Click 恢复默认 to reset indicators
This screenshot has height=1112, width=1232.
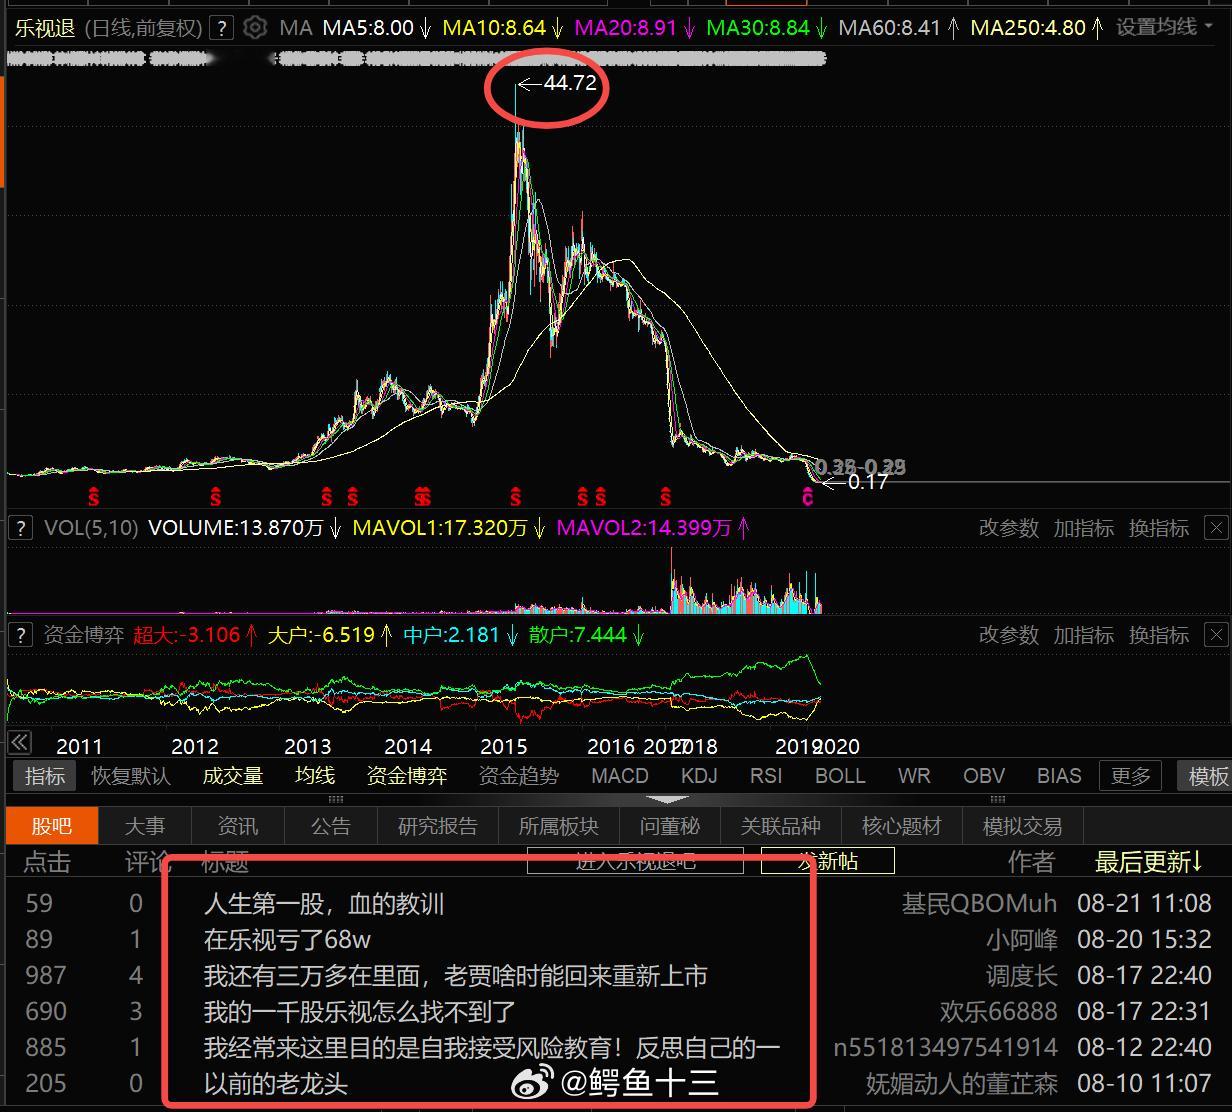point(130,775)
